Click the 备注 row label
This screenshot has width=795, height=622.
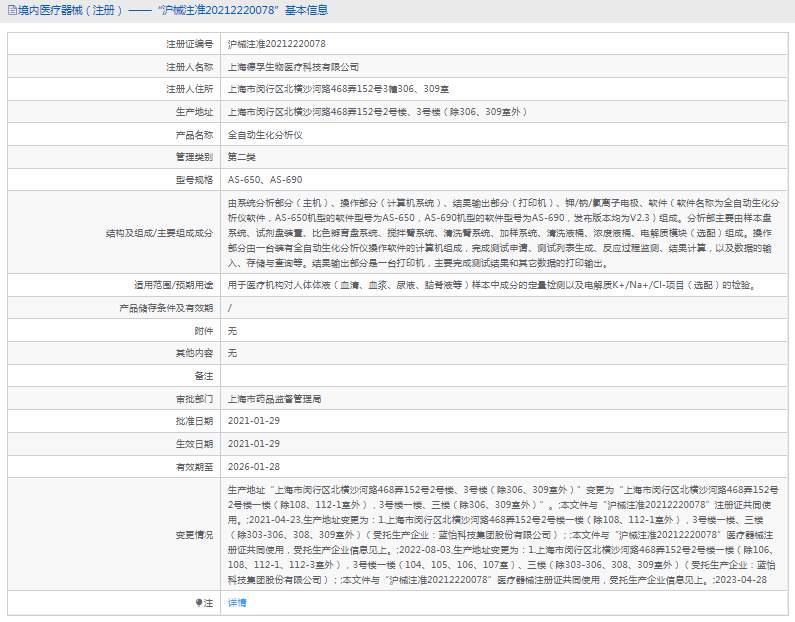[x=204, y=376]
